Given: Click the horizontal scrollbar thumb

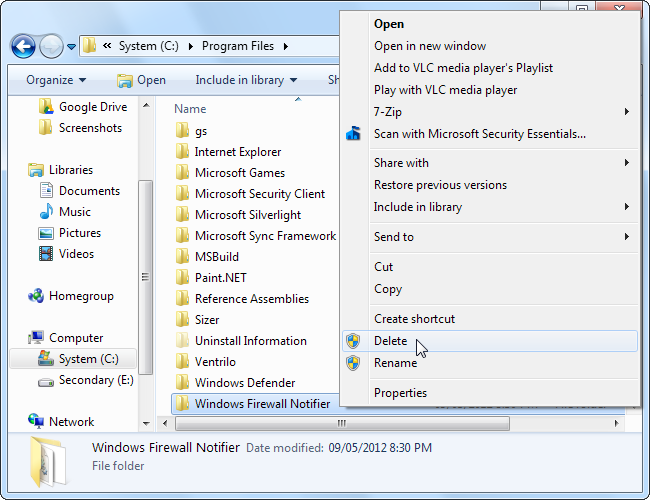Looking at the screenshot, I should (x=342, y=423).
